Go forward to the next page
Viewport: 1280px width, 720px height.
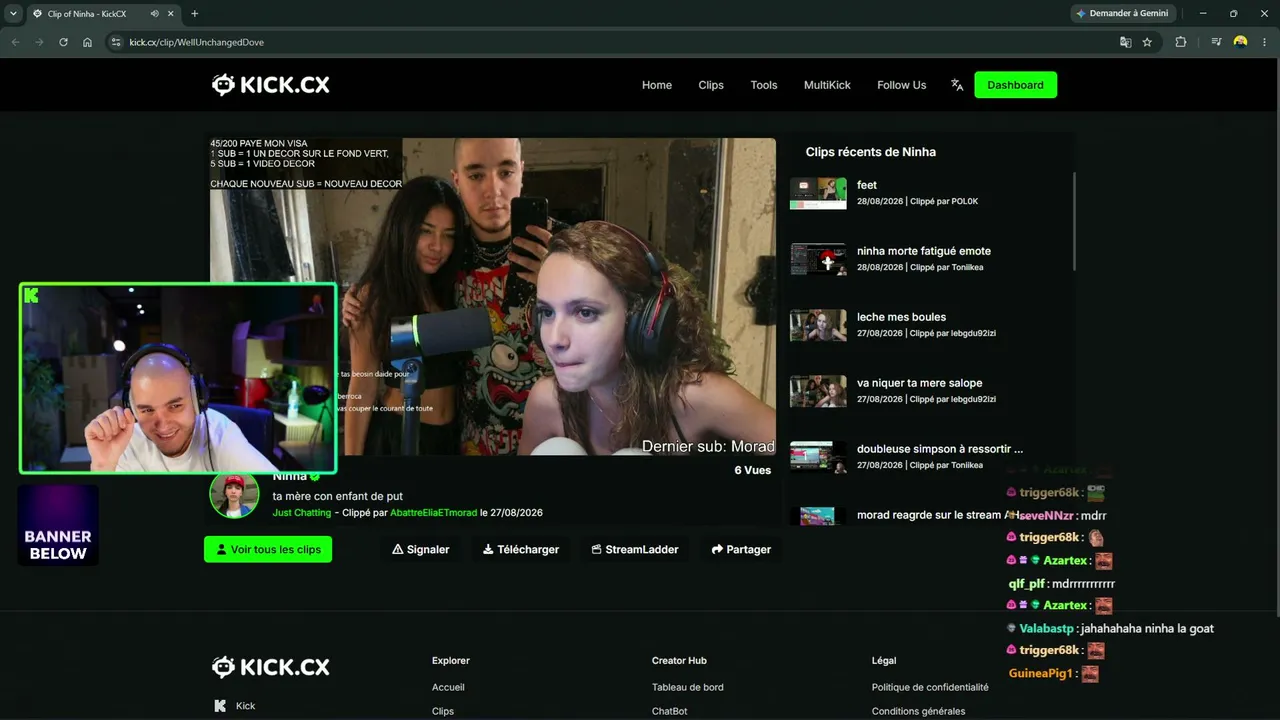[39, 42]
